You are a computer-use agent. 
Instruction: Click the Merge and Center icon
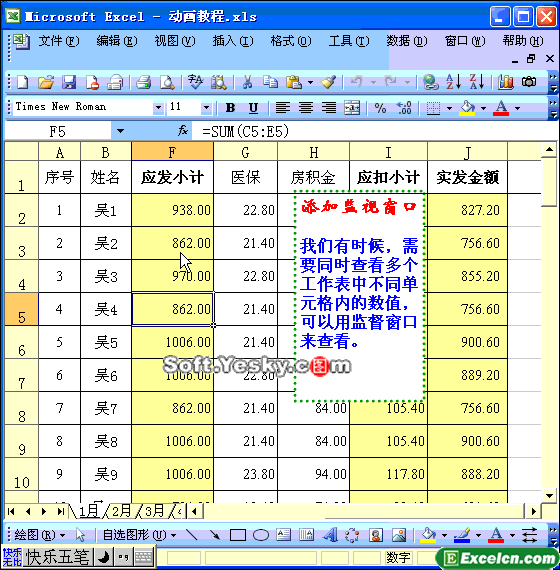click(352, 108)
